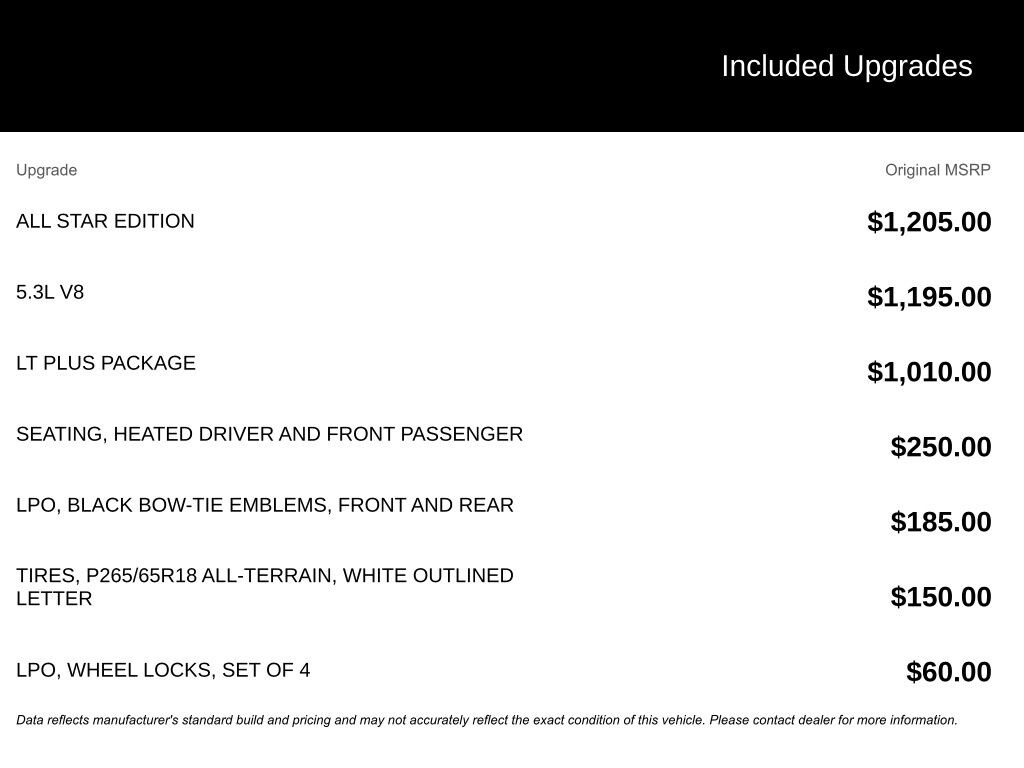Click the Original MSRP column header

[x=937, y=170]
